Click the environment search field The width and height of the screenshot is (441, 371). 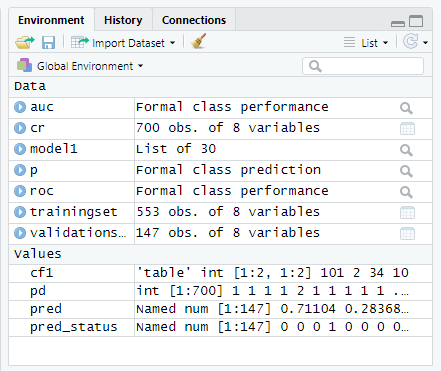point(363,66)
